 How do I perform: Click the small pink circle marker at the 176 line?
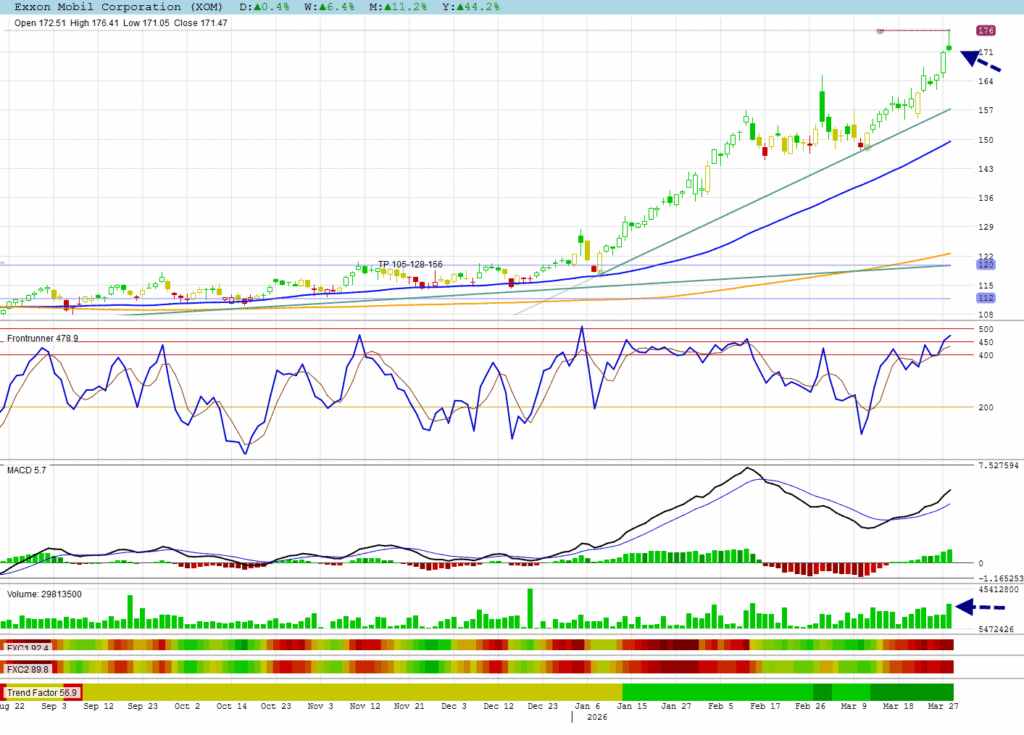(x=880, y=31)
